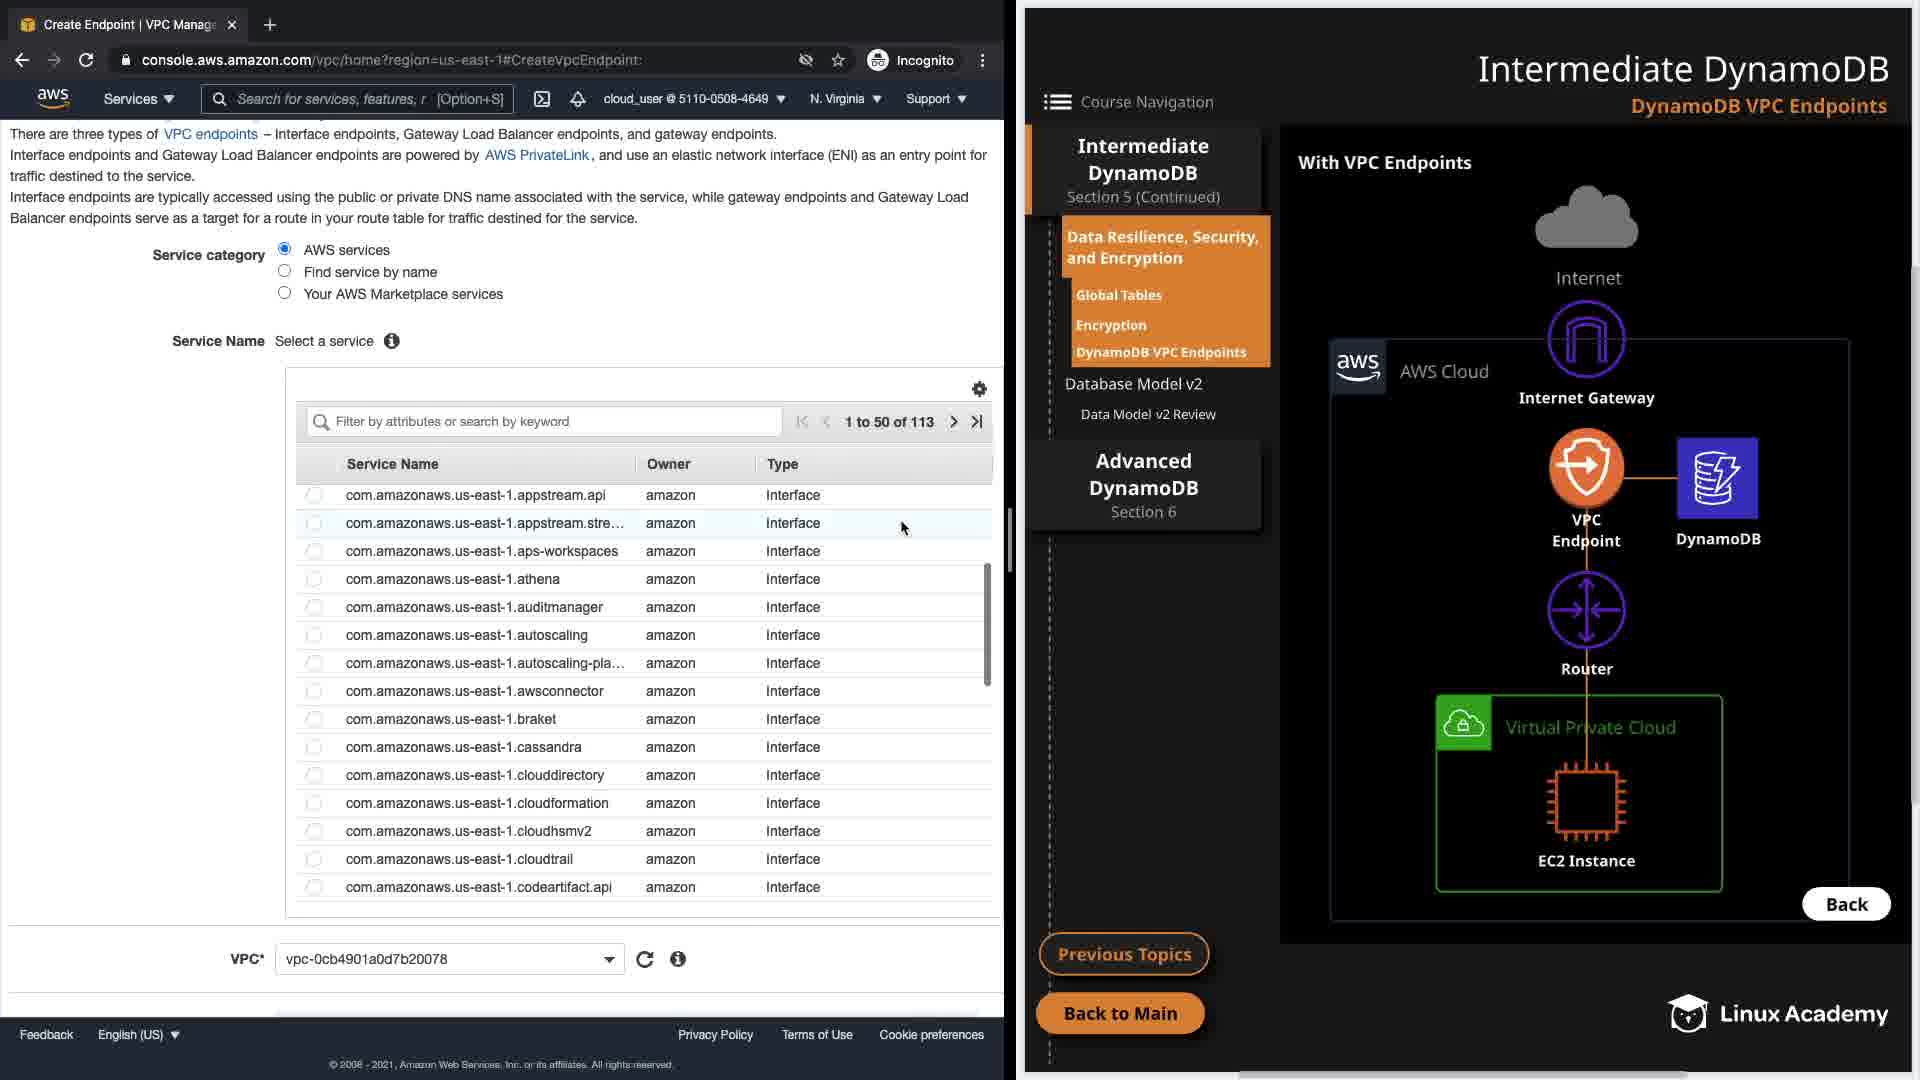Viewport: 1920px width, 1080px height.
Task: Click the service filter search field
Action: [x=545, y=422]
